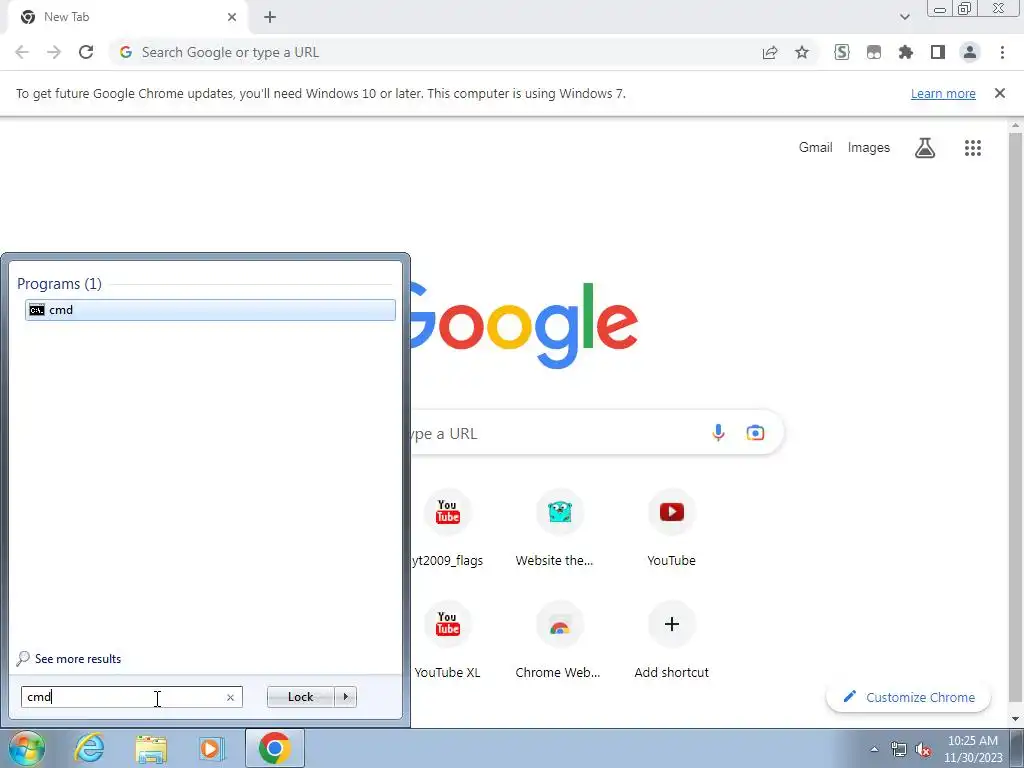This screenshot has width=1024, height=768.
Task: Open the Google apps grid
Action: (x=973, y=148)
